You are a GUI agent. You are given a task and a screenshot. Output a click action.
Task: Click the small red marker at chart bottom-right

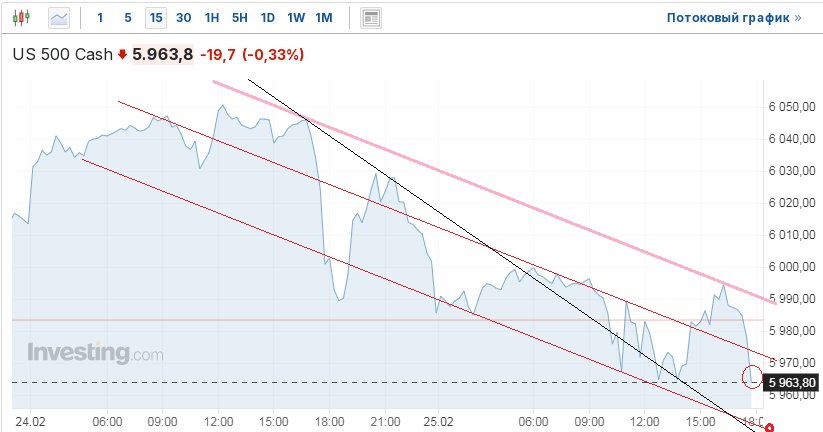coord(769,427)
